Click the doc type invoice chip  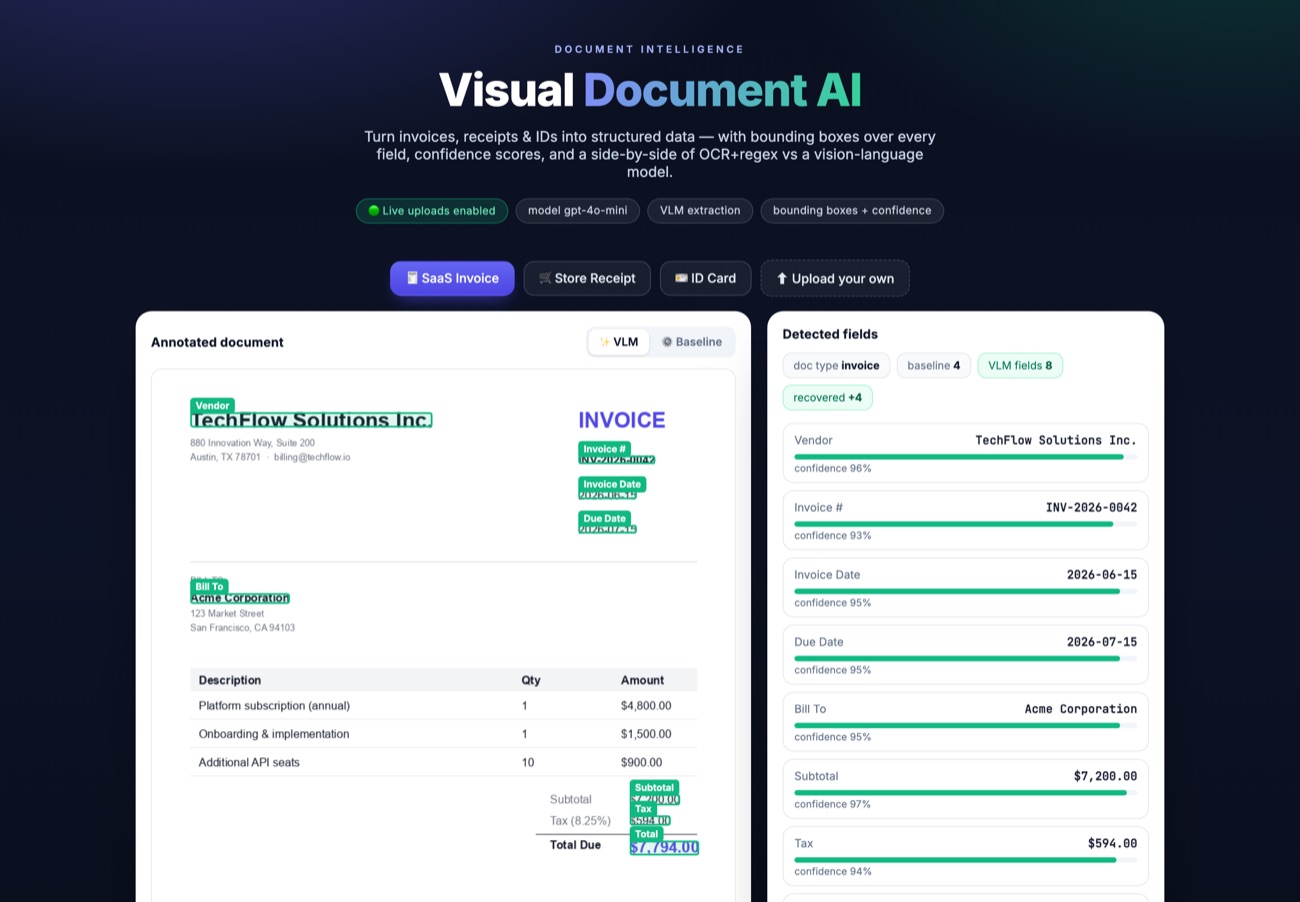[836, 365]
